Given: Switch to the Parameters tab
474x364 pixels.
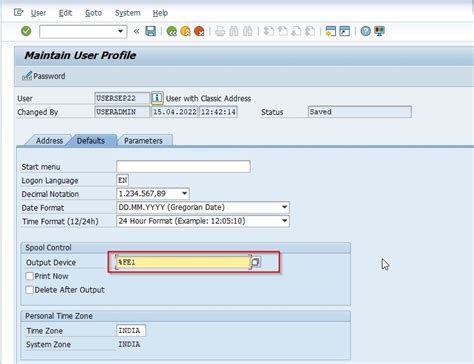Looking at the screenshot, I should click(143, 141).
